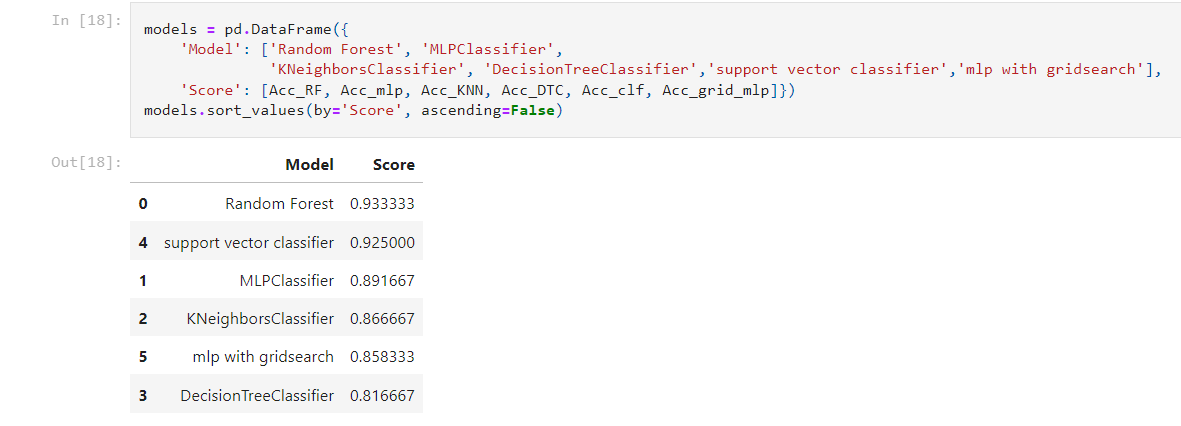Click the 0.925000 score value

pos(382,242)
